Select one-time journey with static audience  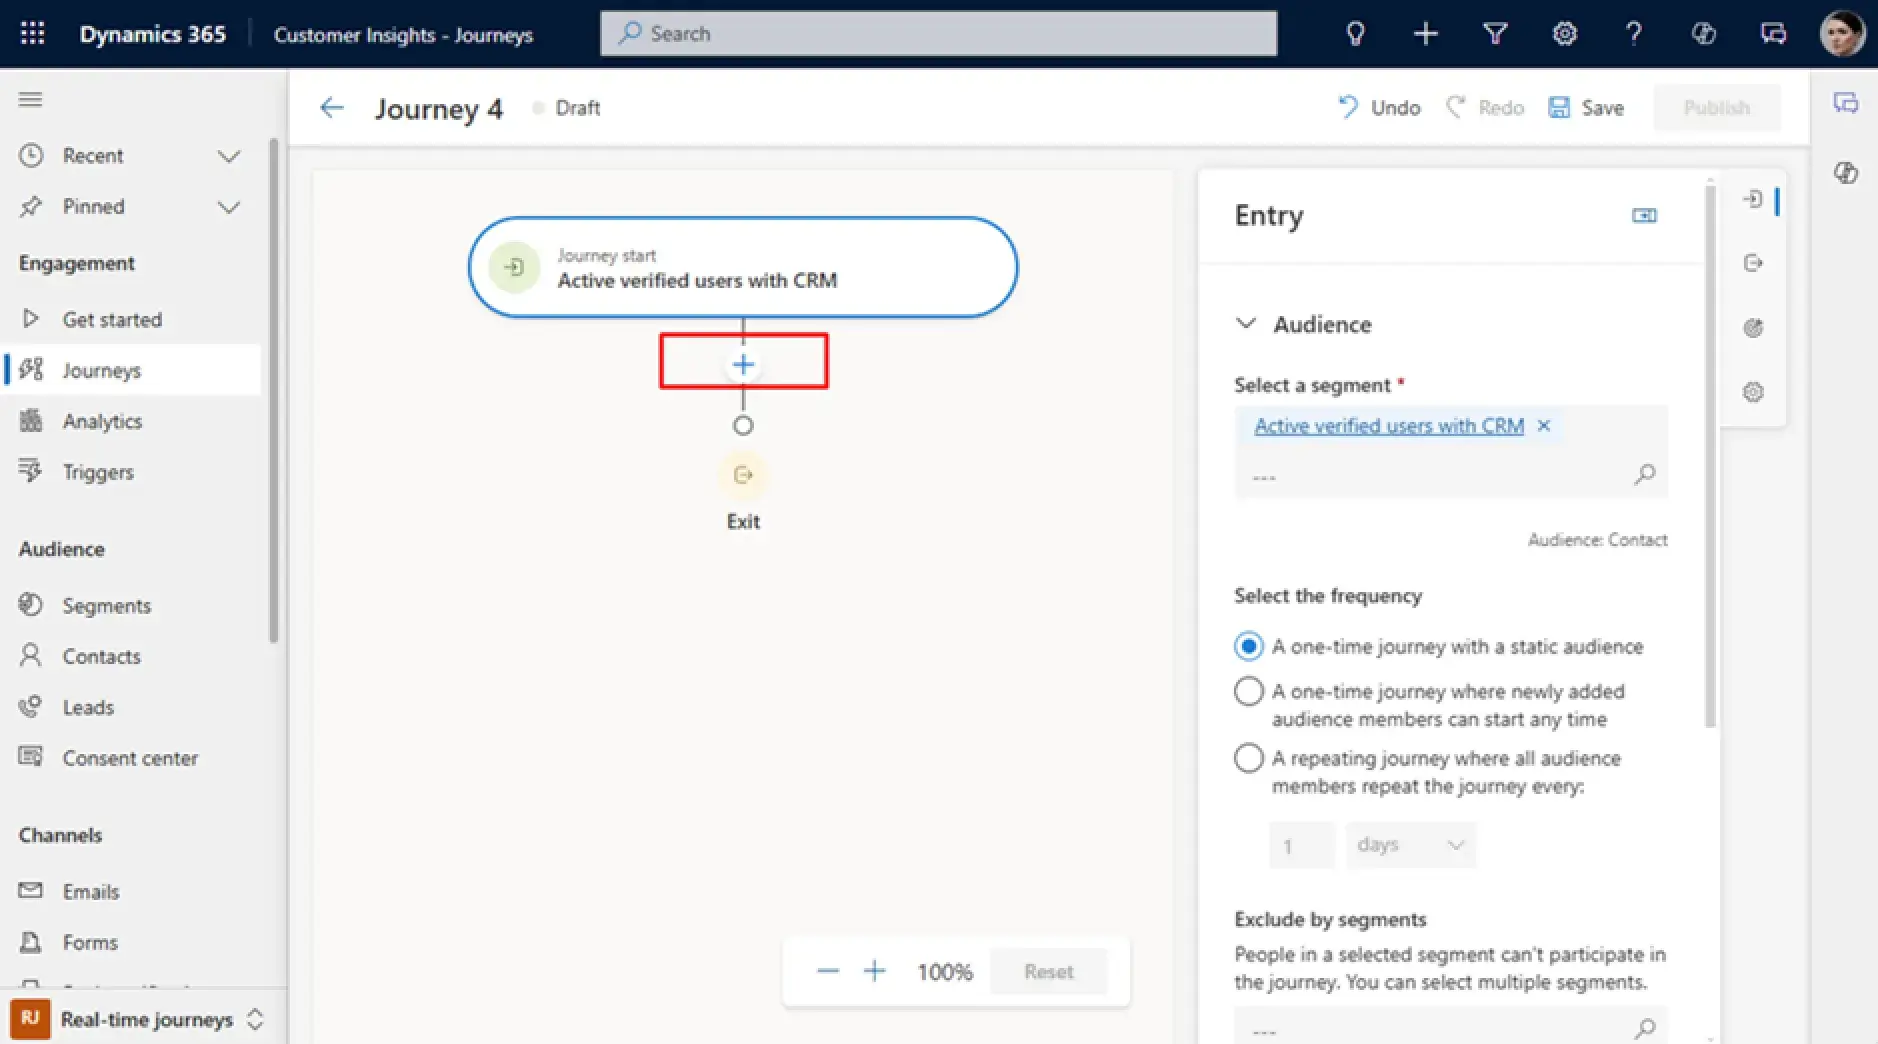[x=1248, y=646]
